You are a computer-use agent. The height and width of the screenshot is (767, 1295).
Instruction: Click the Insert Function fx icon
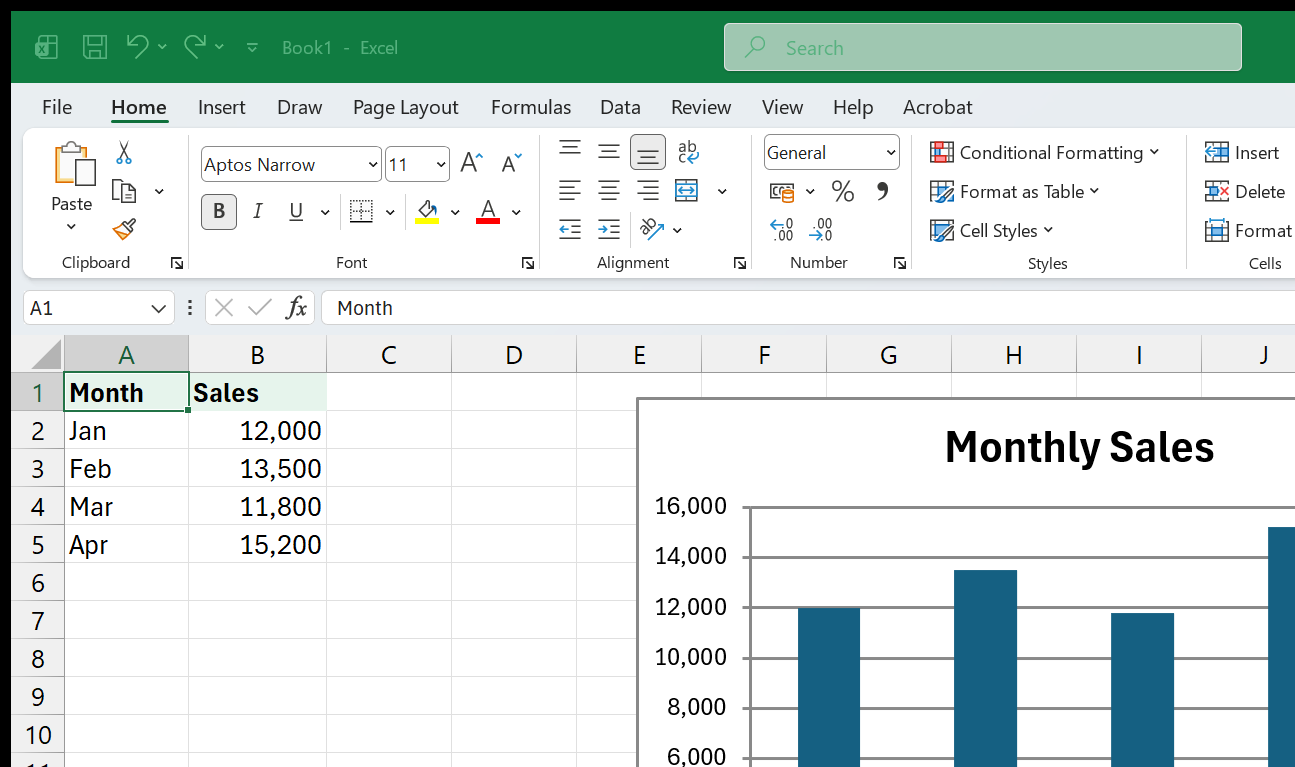[296, 308]
